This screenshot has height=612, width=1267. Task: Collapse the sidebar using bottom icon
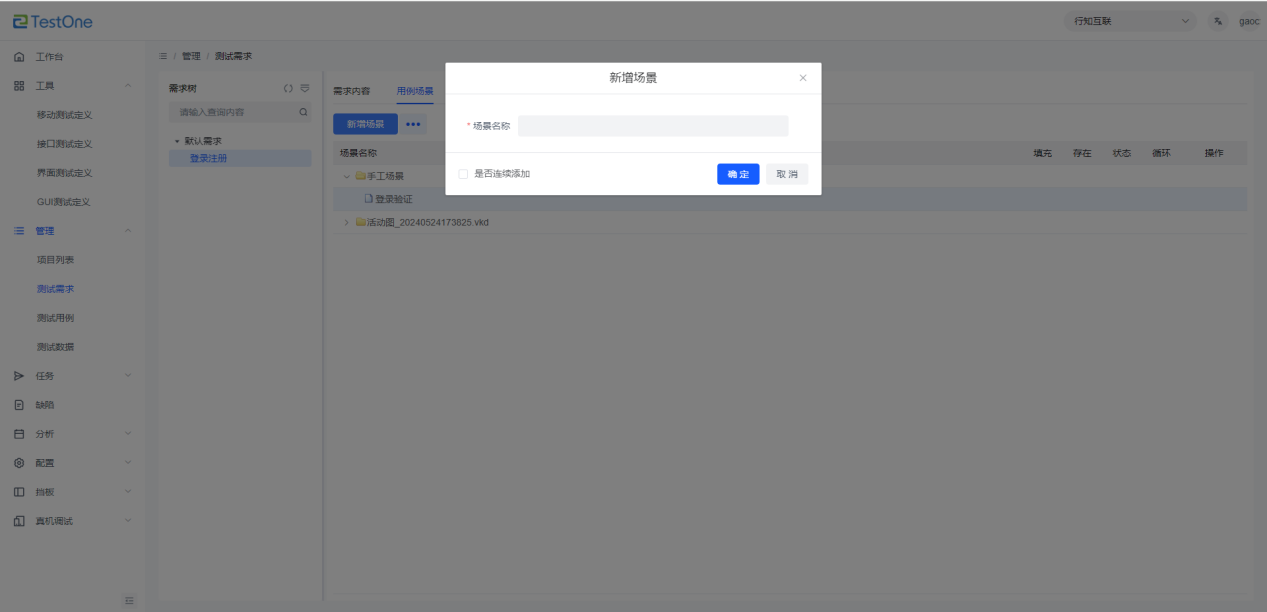point(129,600)
